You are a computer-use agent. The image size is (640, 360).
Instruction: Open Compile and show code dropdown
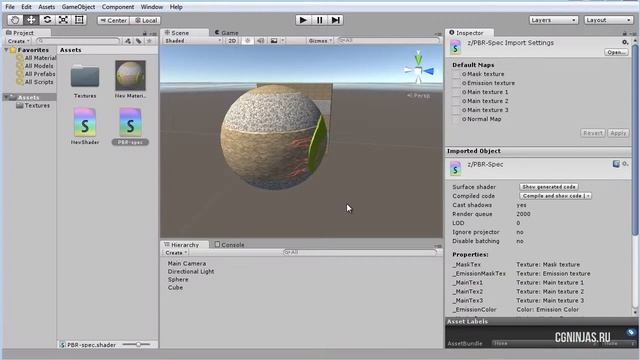[x=556, y=196]
